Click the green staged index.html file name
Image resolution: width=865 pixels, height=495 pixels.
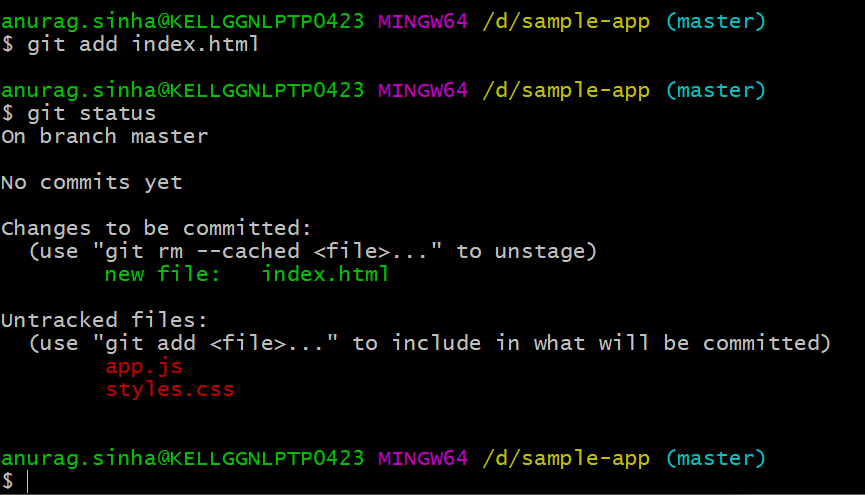[325, 274]
